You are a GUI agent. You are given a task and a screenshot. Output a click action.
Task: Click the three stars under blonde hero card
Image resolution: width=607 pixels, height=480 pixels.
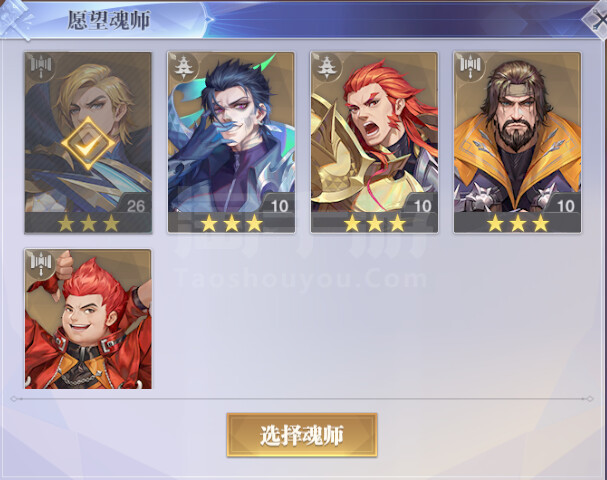pos(88,223)
